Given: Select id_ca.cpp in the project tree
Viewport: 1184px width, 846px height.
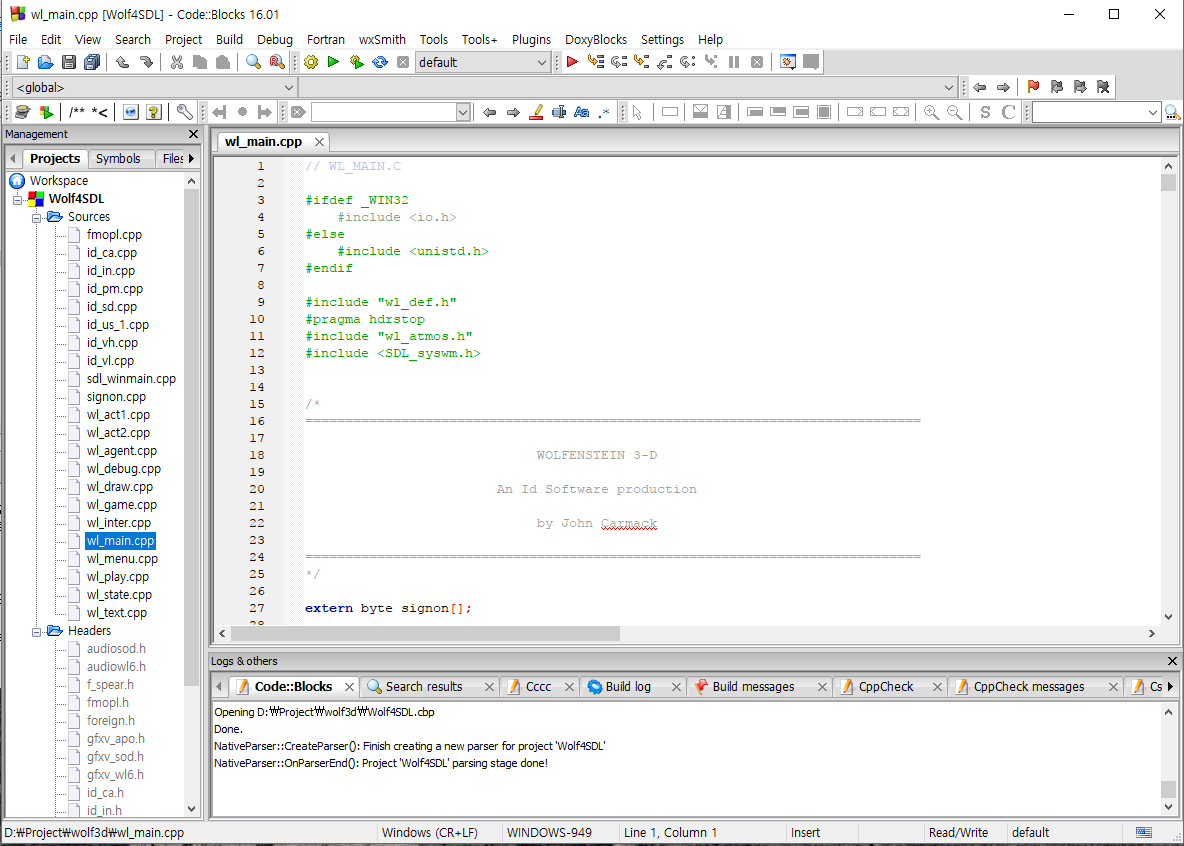Looking at the screenshot, I should point(111,253).
